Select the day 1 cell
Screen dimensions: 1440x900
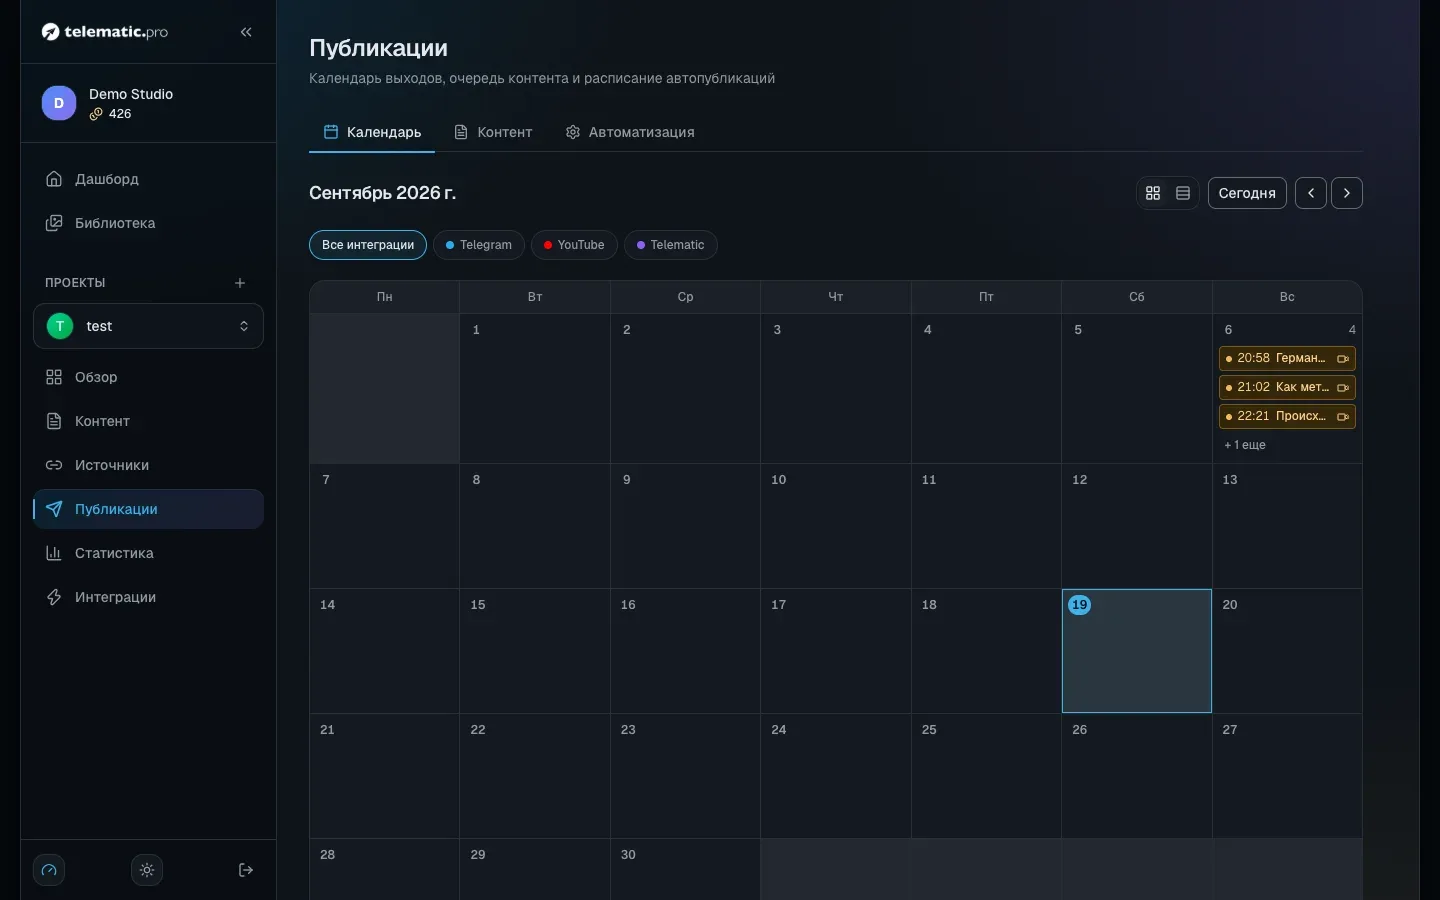pyautogui.click(x=535, y=388)
